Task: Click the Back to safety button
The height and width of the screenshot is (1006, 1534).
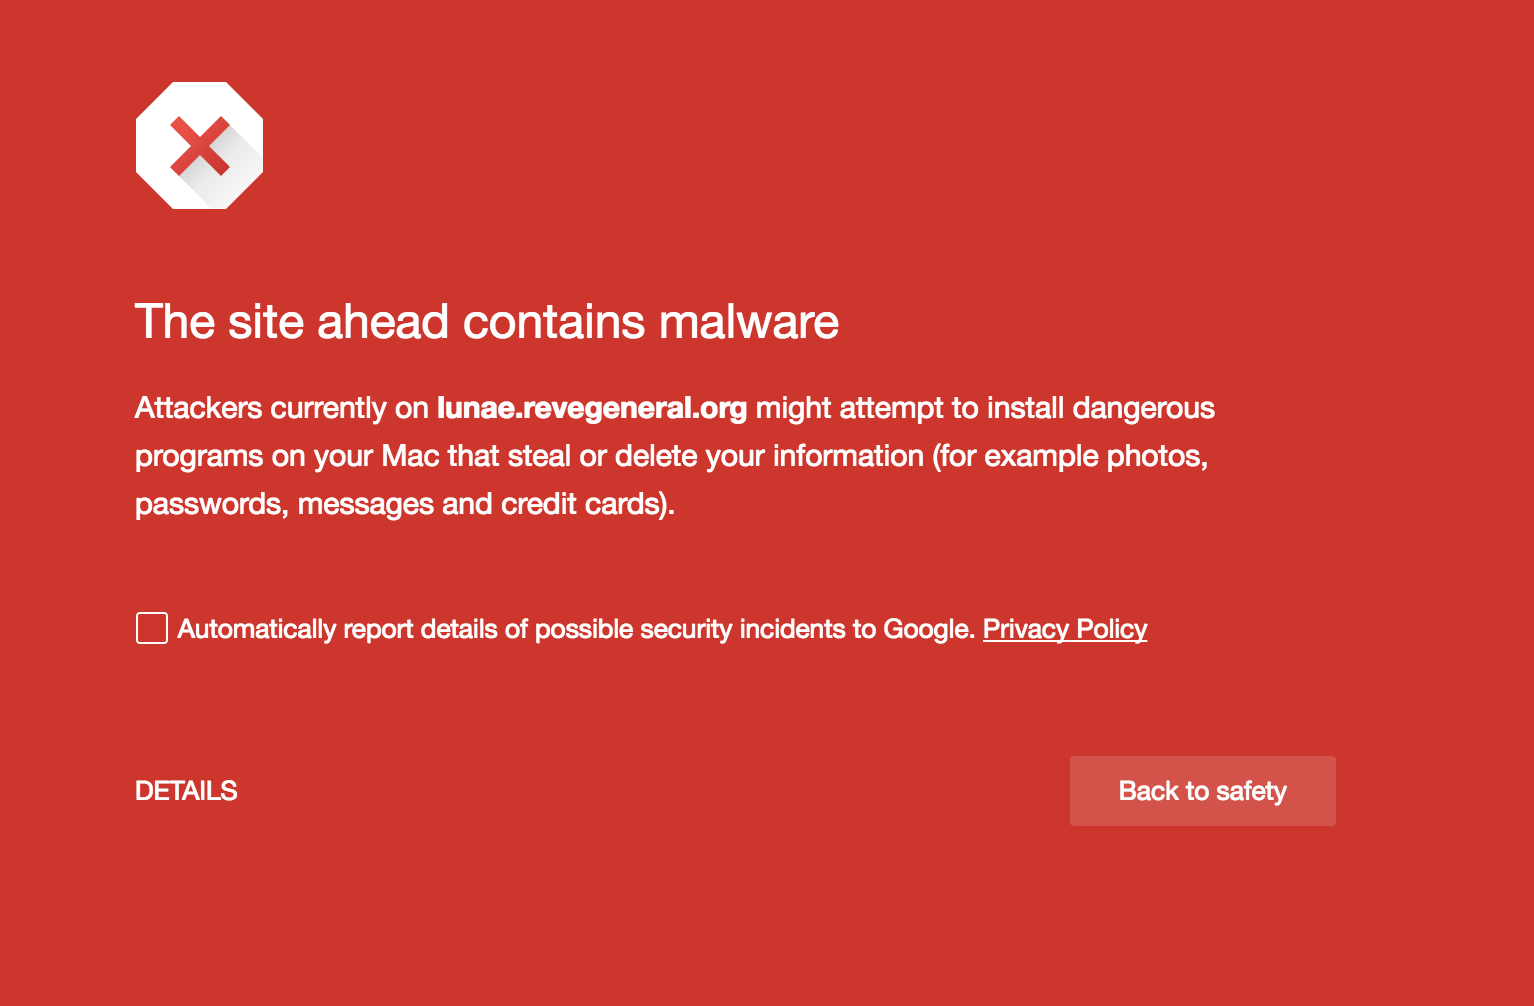Action: pyautogui.click(x=1202, y=791)
